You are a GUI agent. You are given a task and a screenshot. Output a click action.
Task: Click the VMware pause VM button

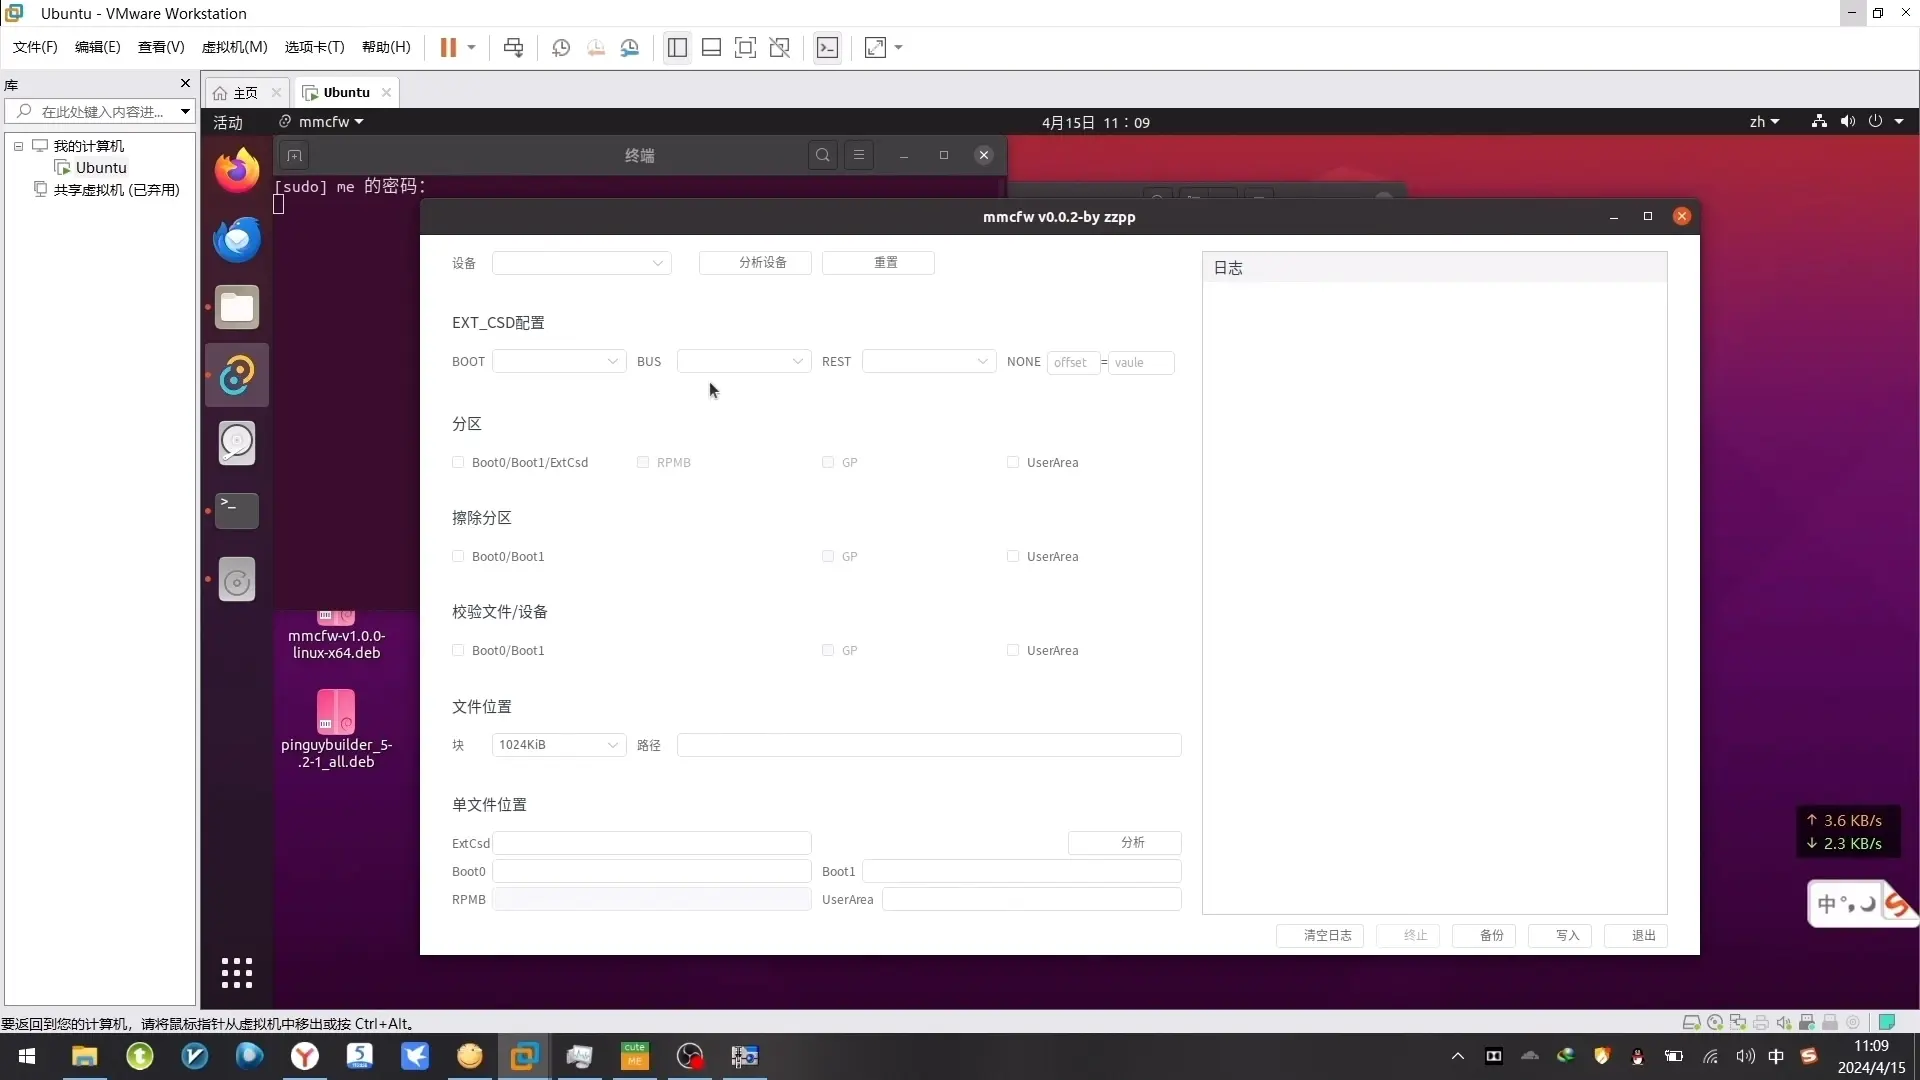[x=448, y=47]
